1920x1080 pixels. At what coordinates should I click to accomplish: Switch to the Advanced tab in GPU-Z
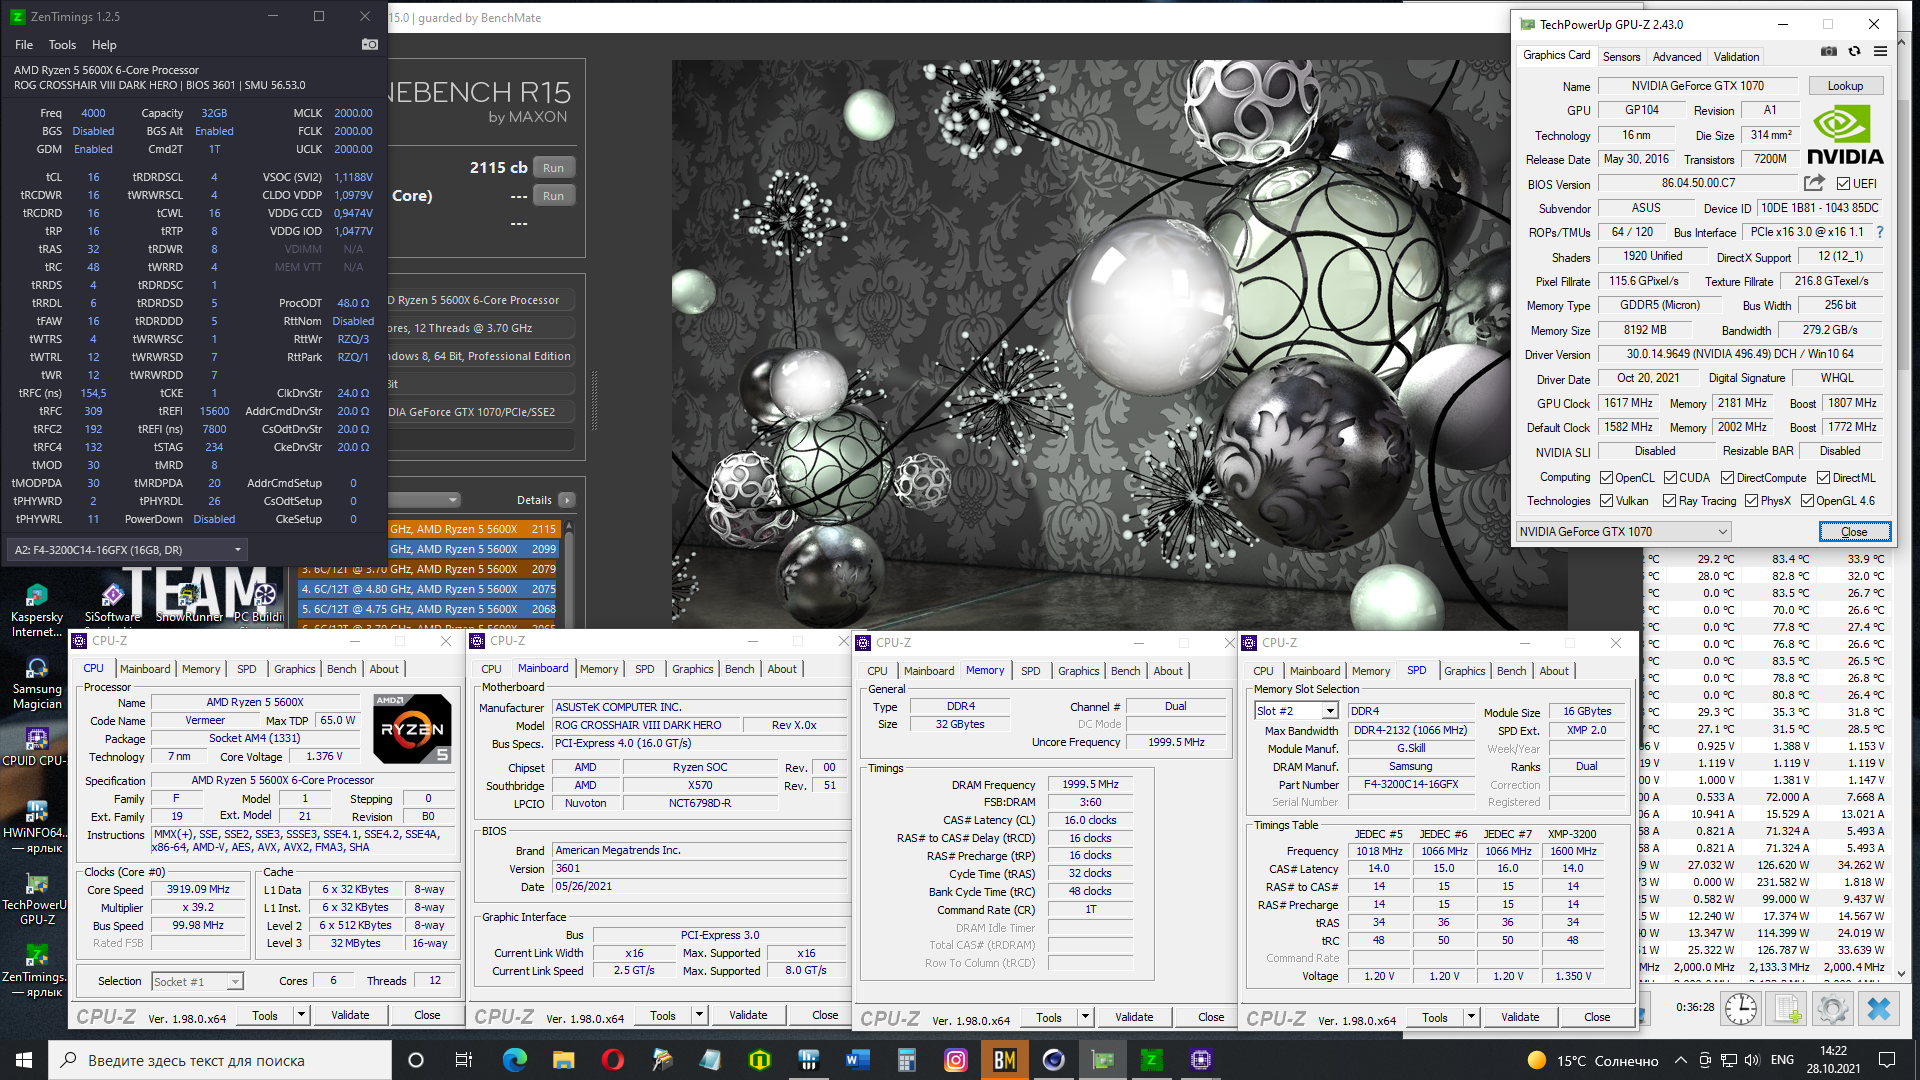click(1676, 57)
